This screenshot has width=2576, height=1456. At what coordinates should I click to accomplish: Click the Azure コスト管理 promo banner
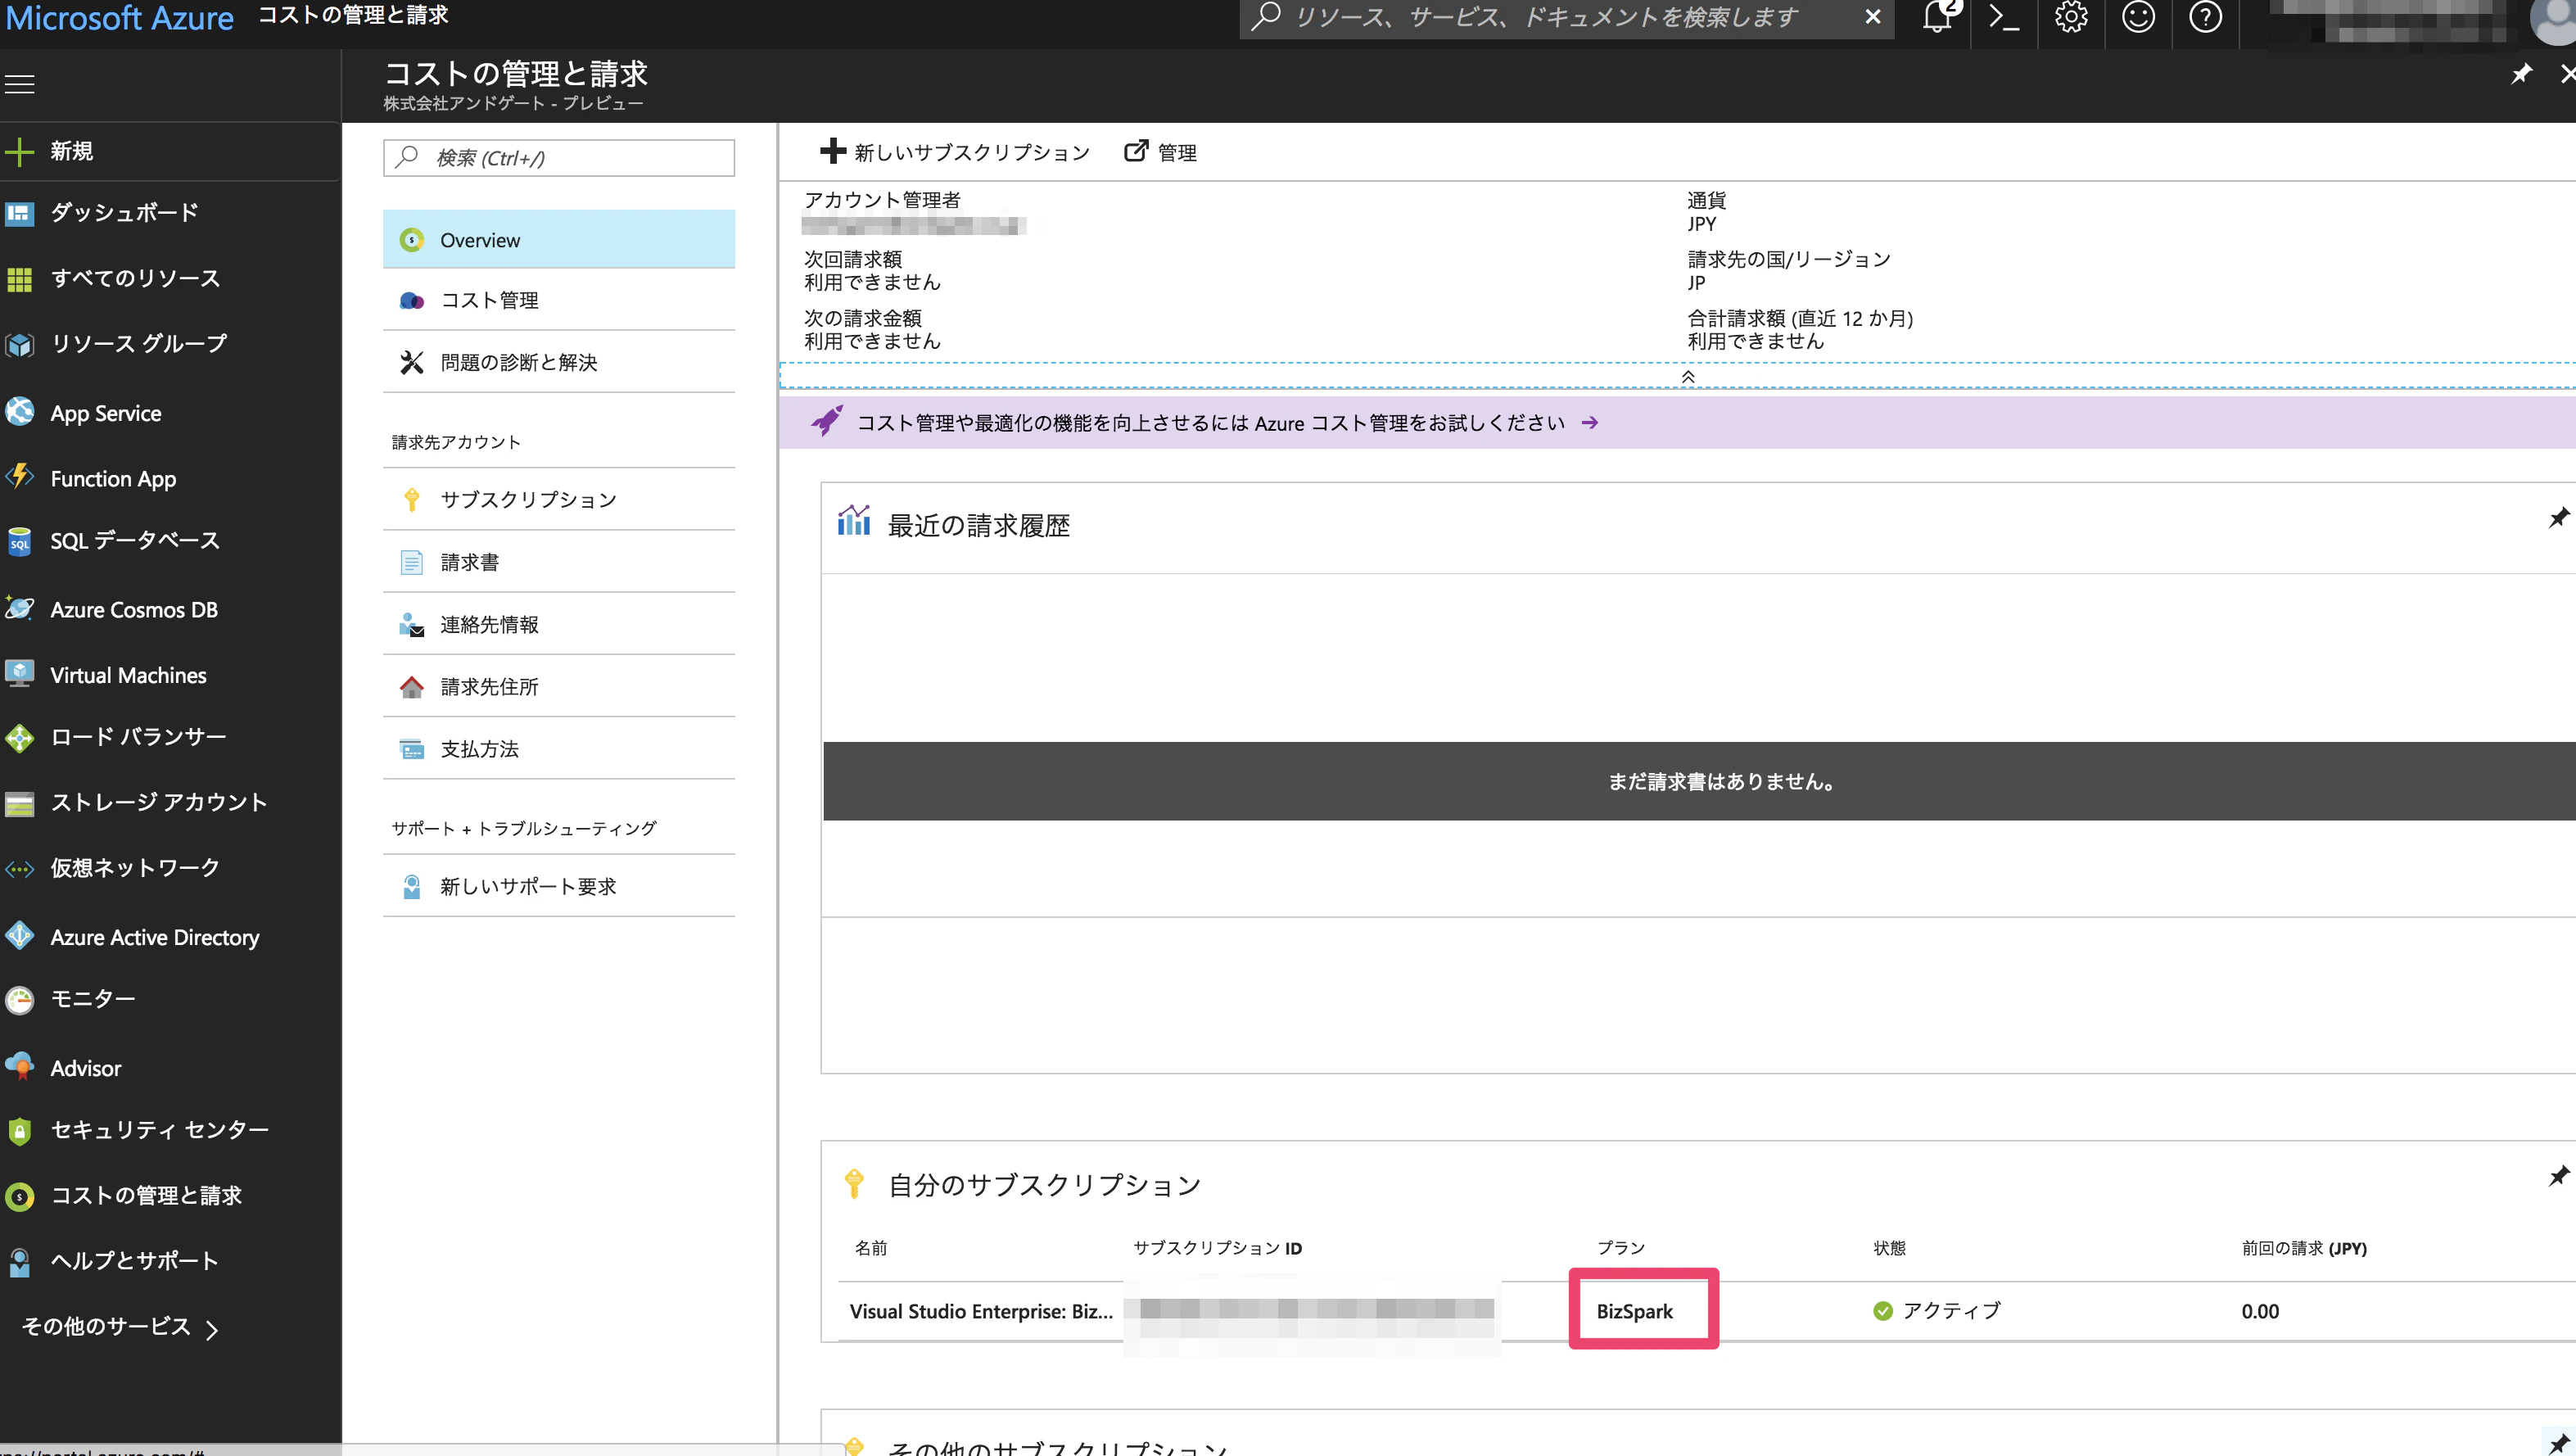tap(1677, 423)
